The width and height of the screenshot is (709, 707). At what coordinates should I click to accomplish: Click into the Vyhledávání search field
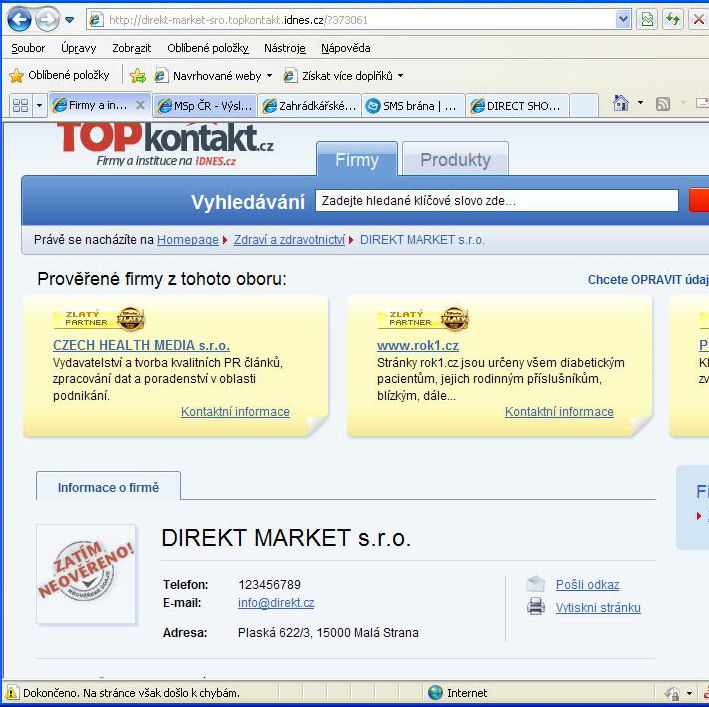[496, 201]
